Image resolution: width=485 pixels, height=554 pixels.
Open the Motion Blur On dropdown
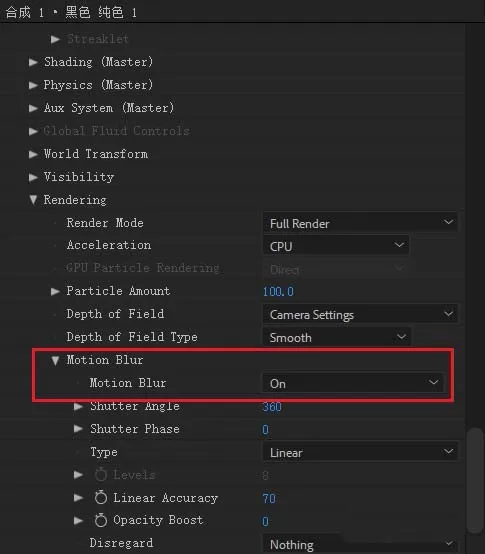pyautogui.click(x=353, y=383)
